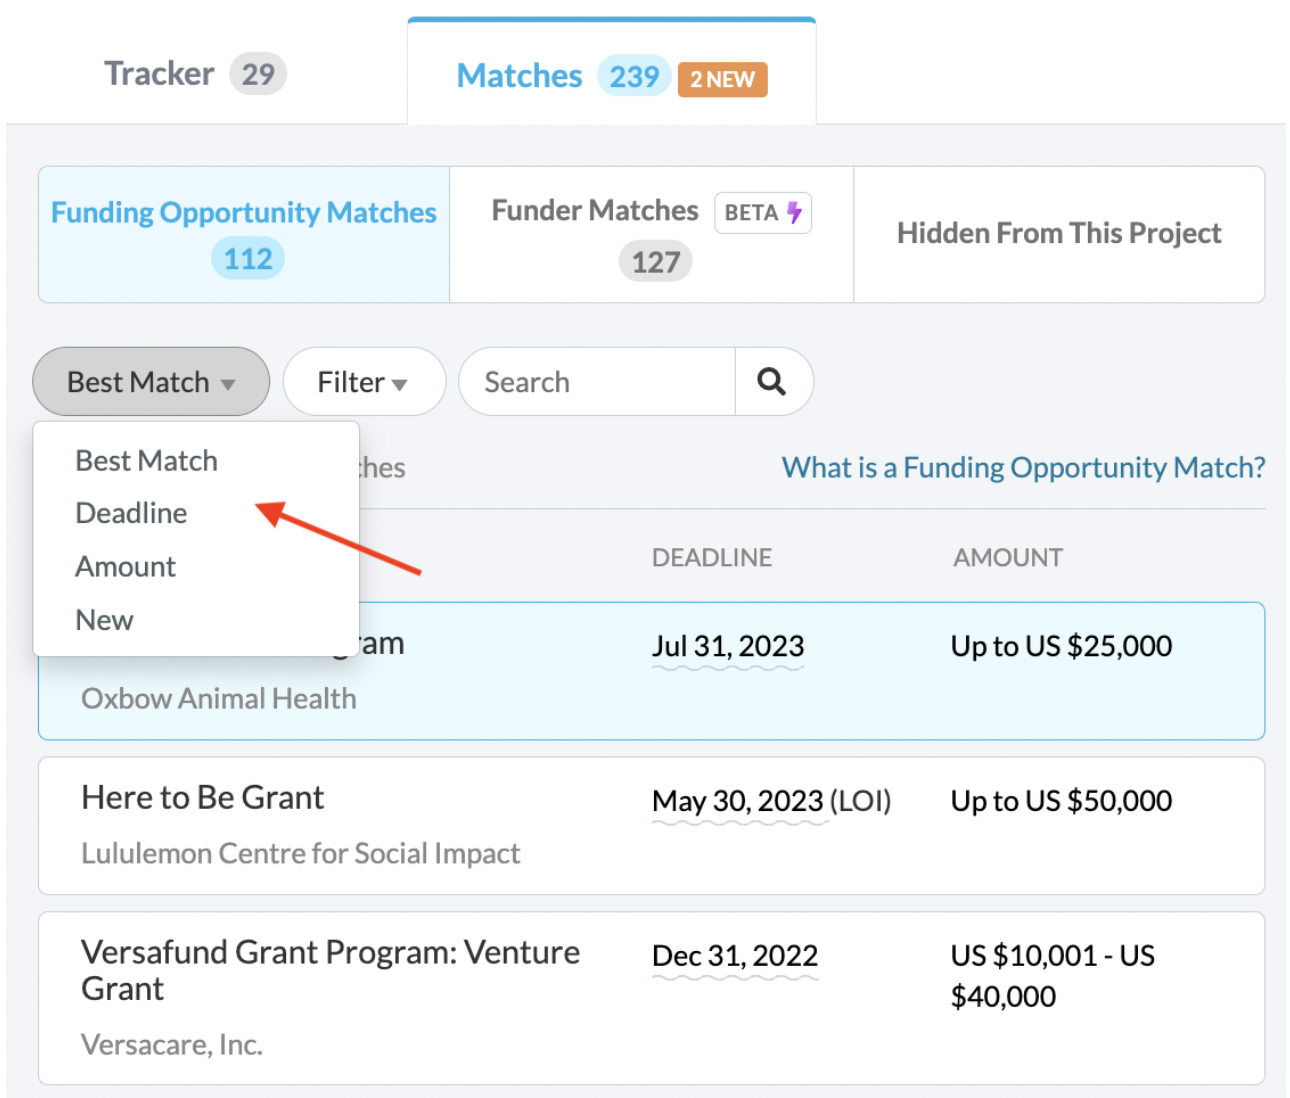
Task: Open the Best Match sort dropdown
Action: coord(150,381)
